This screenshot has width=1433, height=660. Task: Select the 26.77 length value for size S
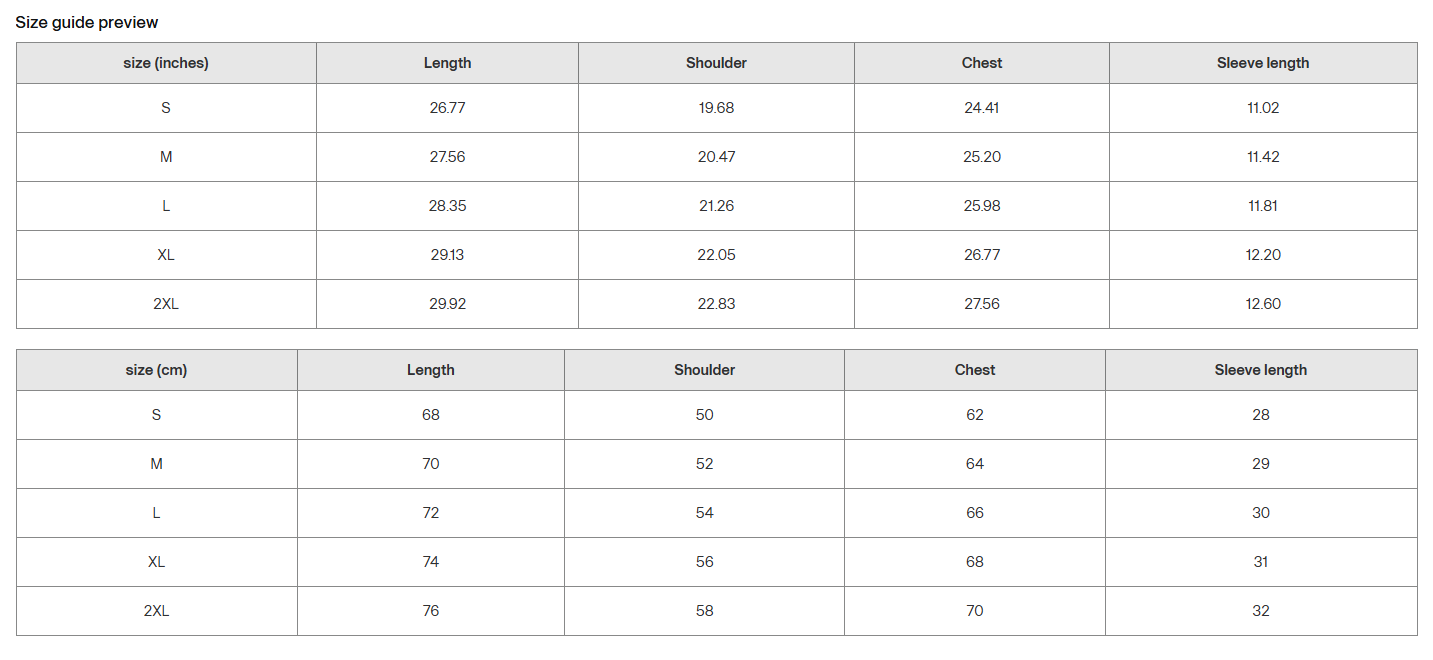(447, 108)
